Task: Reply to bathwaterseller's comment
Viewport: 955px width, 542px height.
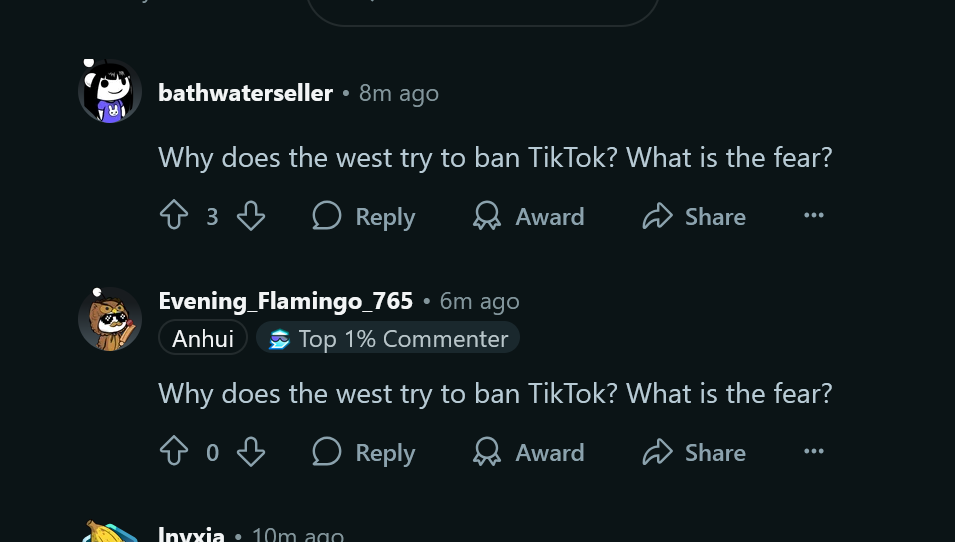Action: coord(364,216)
